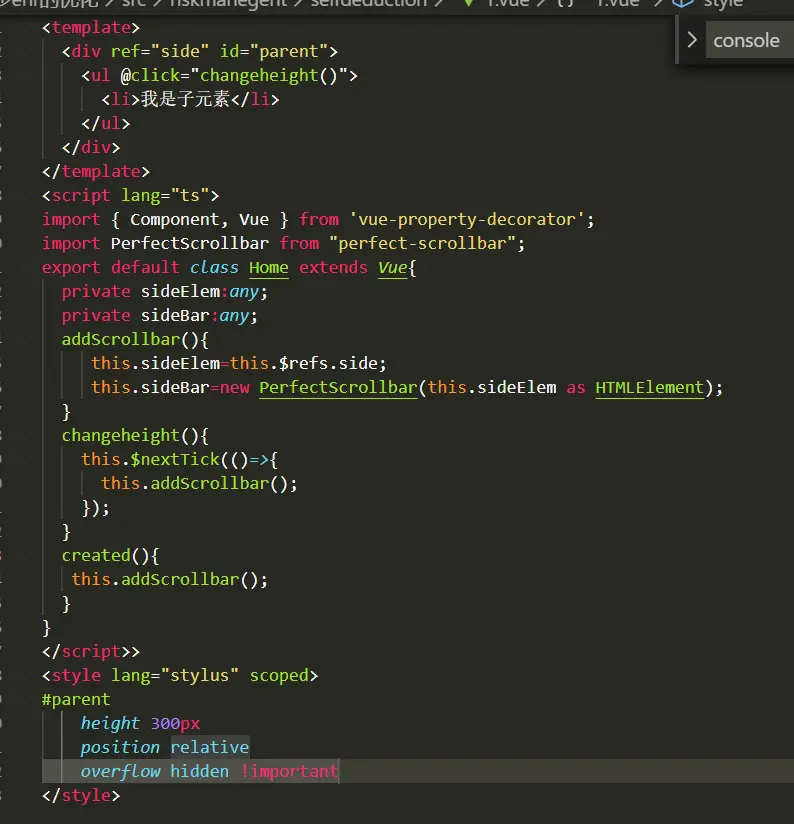Click the overflow property name
The width and height of the screenshot is (794, 824).
[120, 771]
